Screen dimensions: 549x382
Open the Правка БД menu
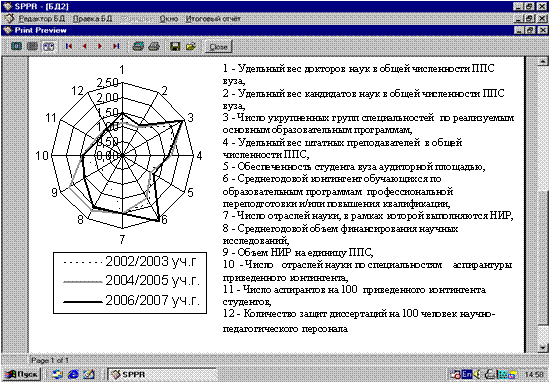click(92, 19)
